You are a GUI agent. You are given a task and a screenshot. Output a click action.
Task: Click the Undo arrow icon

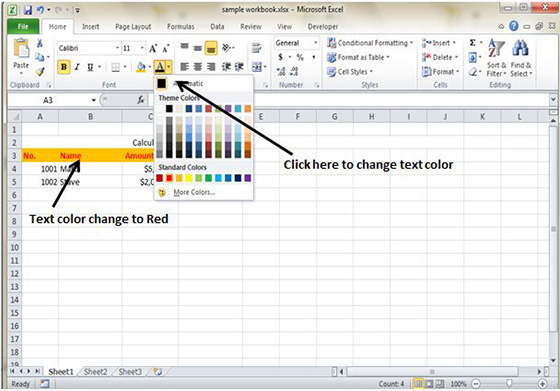coord(41,10)
